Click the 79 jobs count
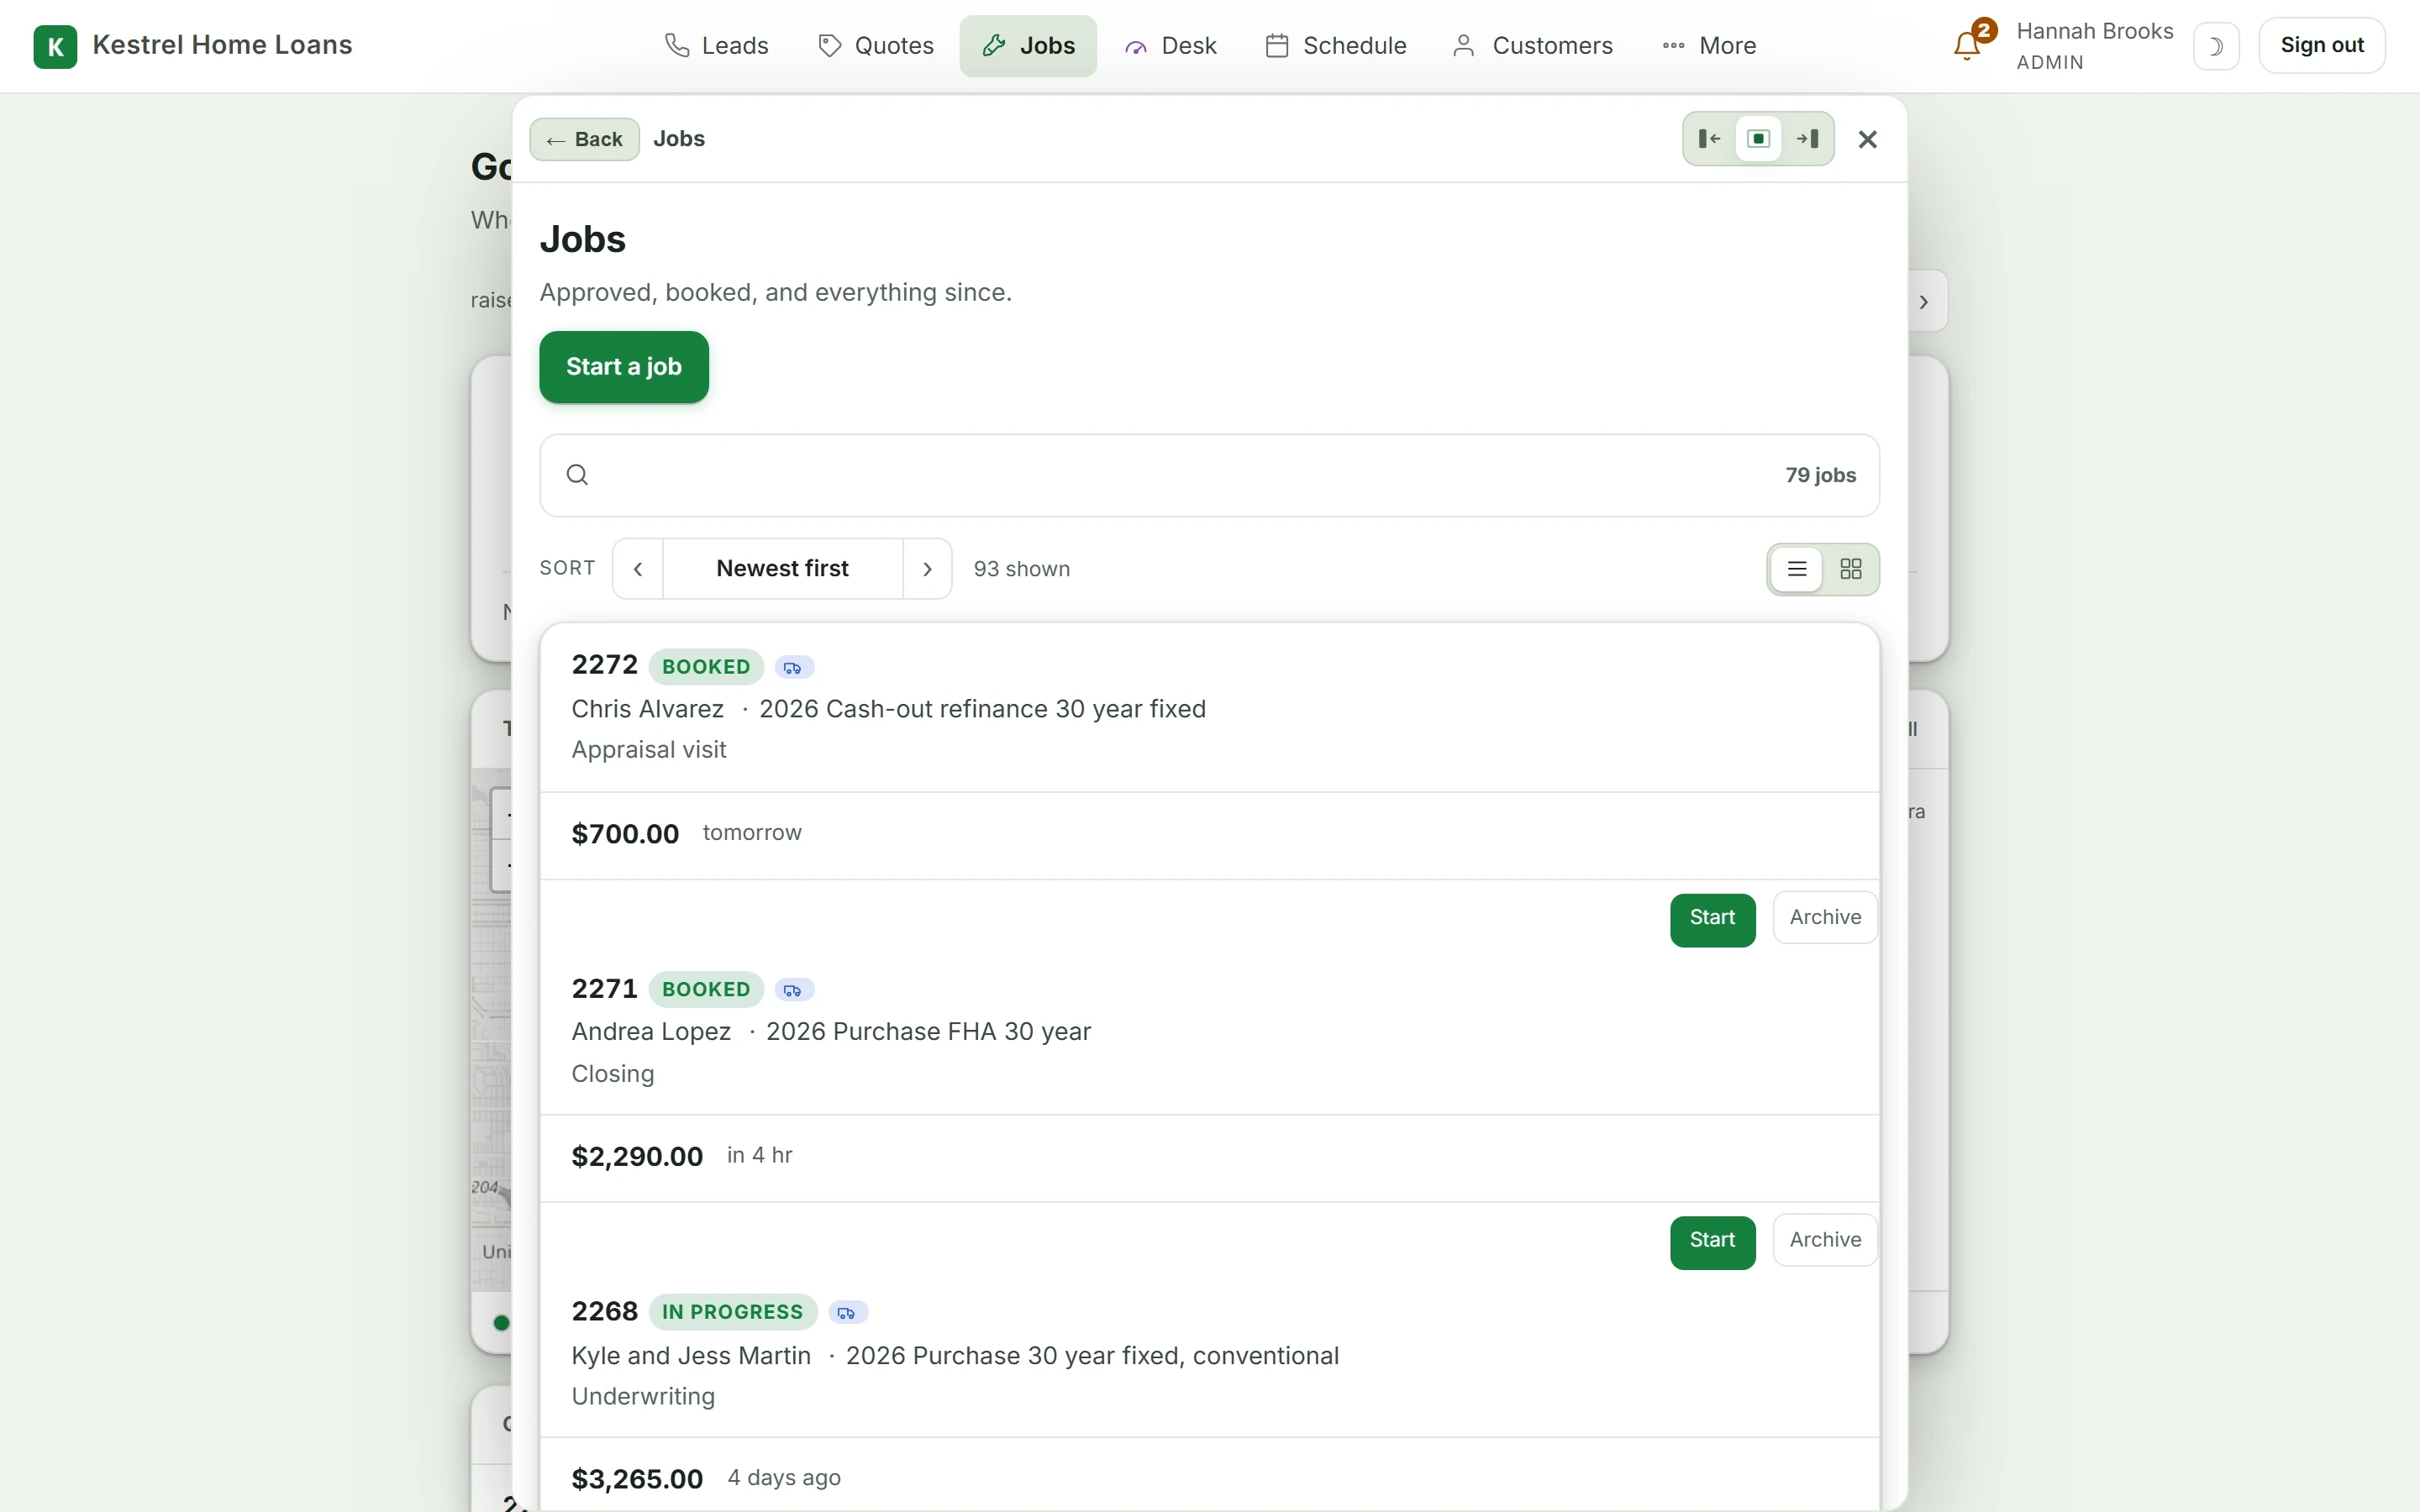The image size is (2420, 1512). coord(1820,475)
